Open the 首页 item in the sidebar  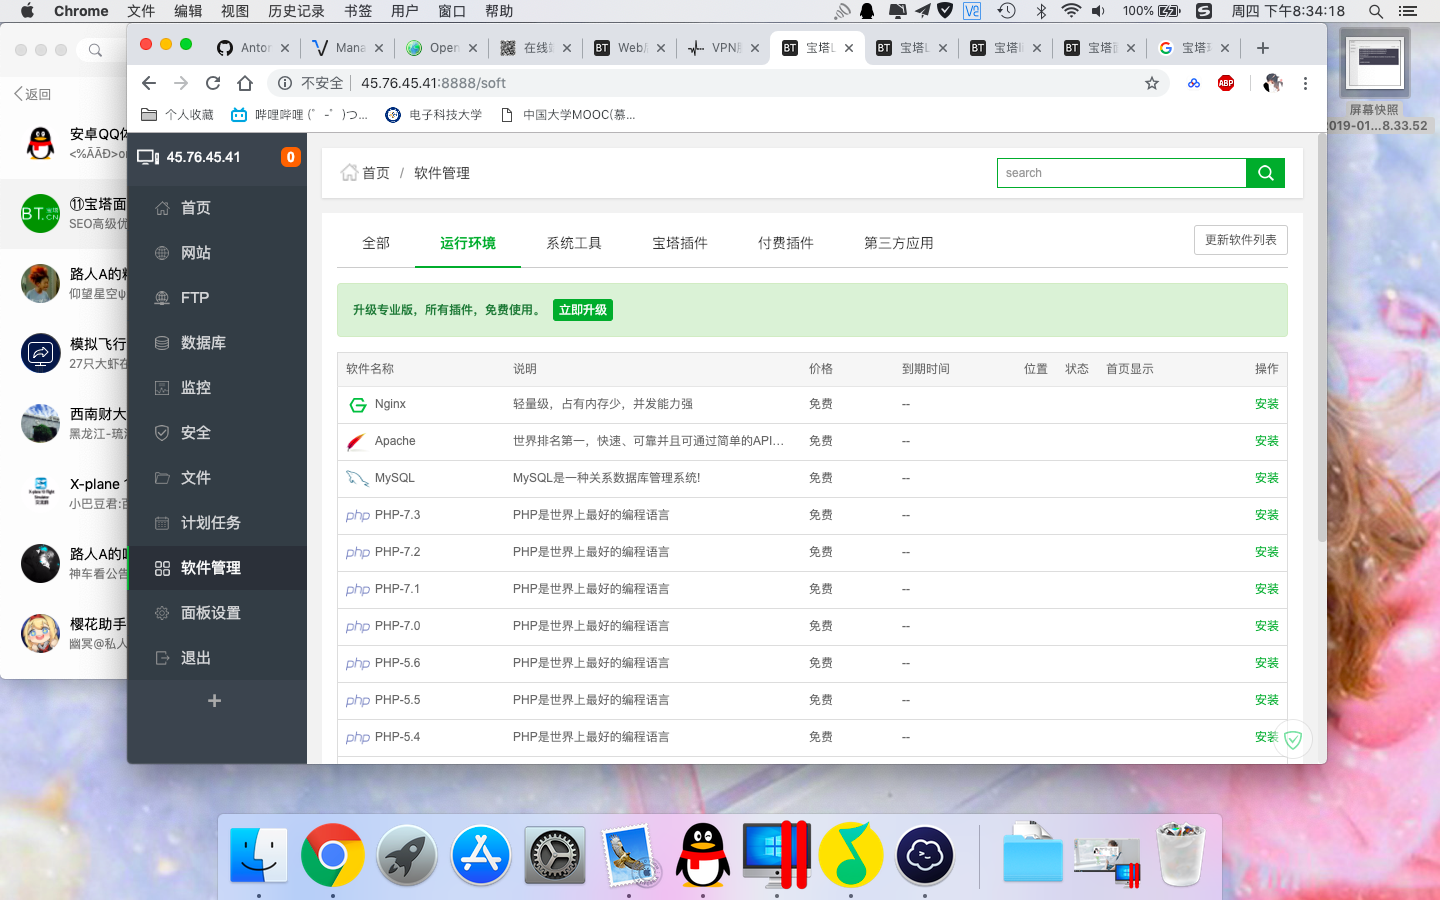pyautogui.click(x=217, y=208)
